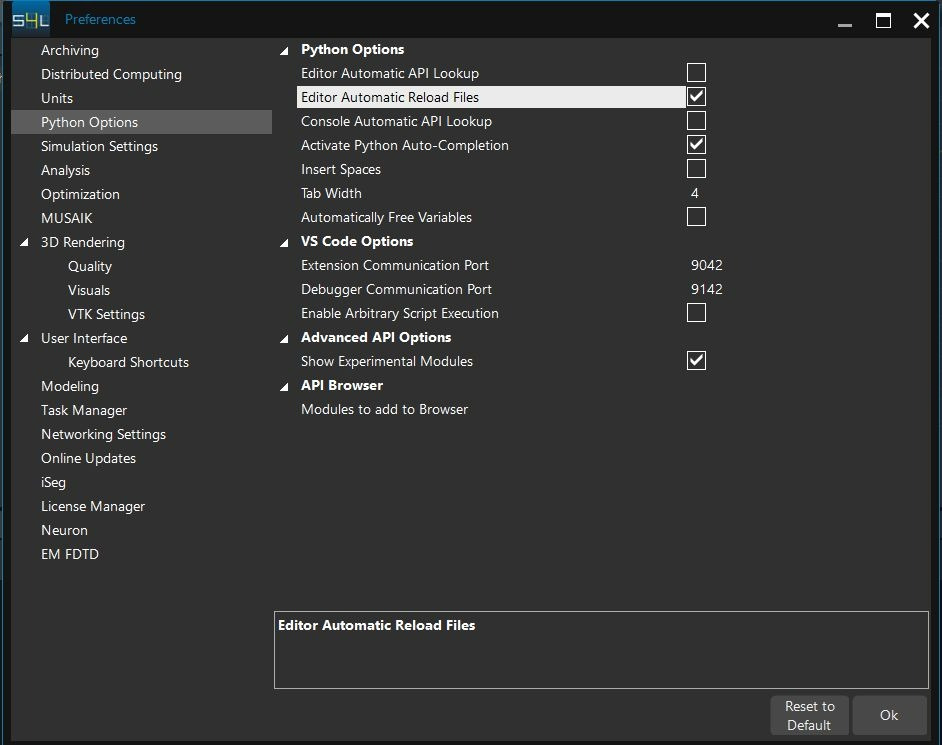Uncheck Editor Automatic Reload Files

pyautogui.click(x=696, y=97)
